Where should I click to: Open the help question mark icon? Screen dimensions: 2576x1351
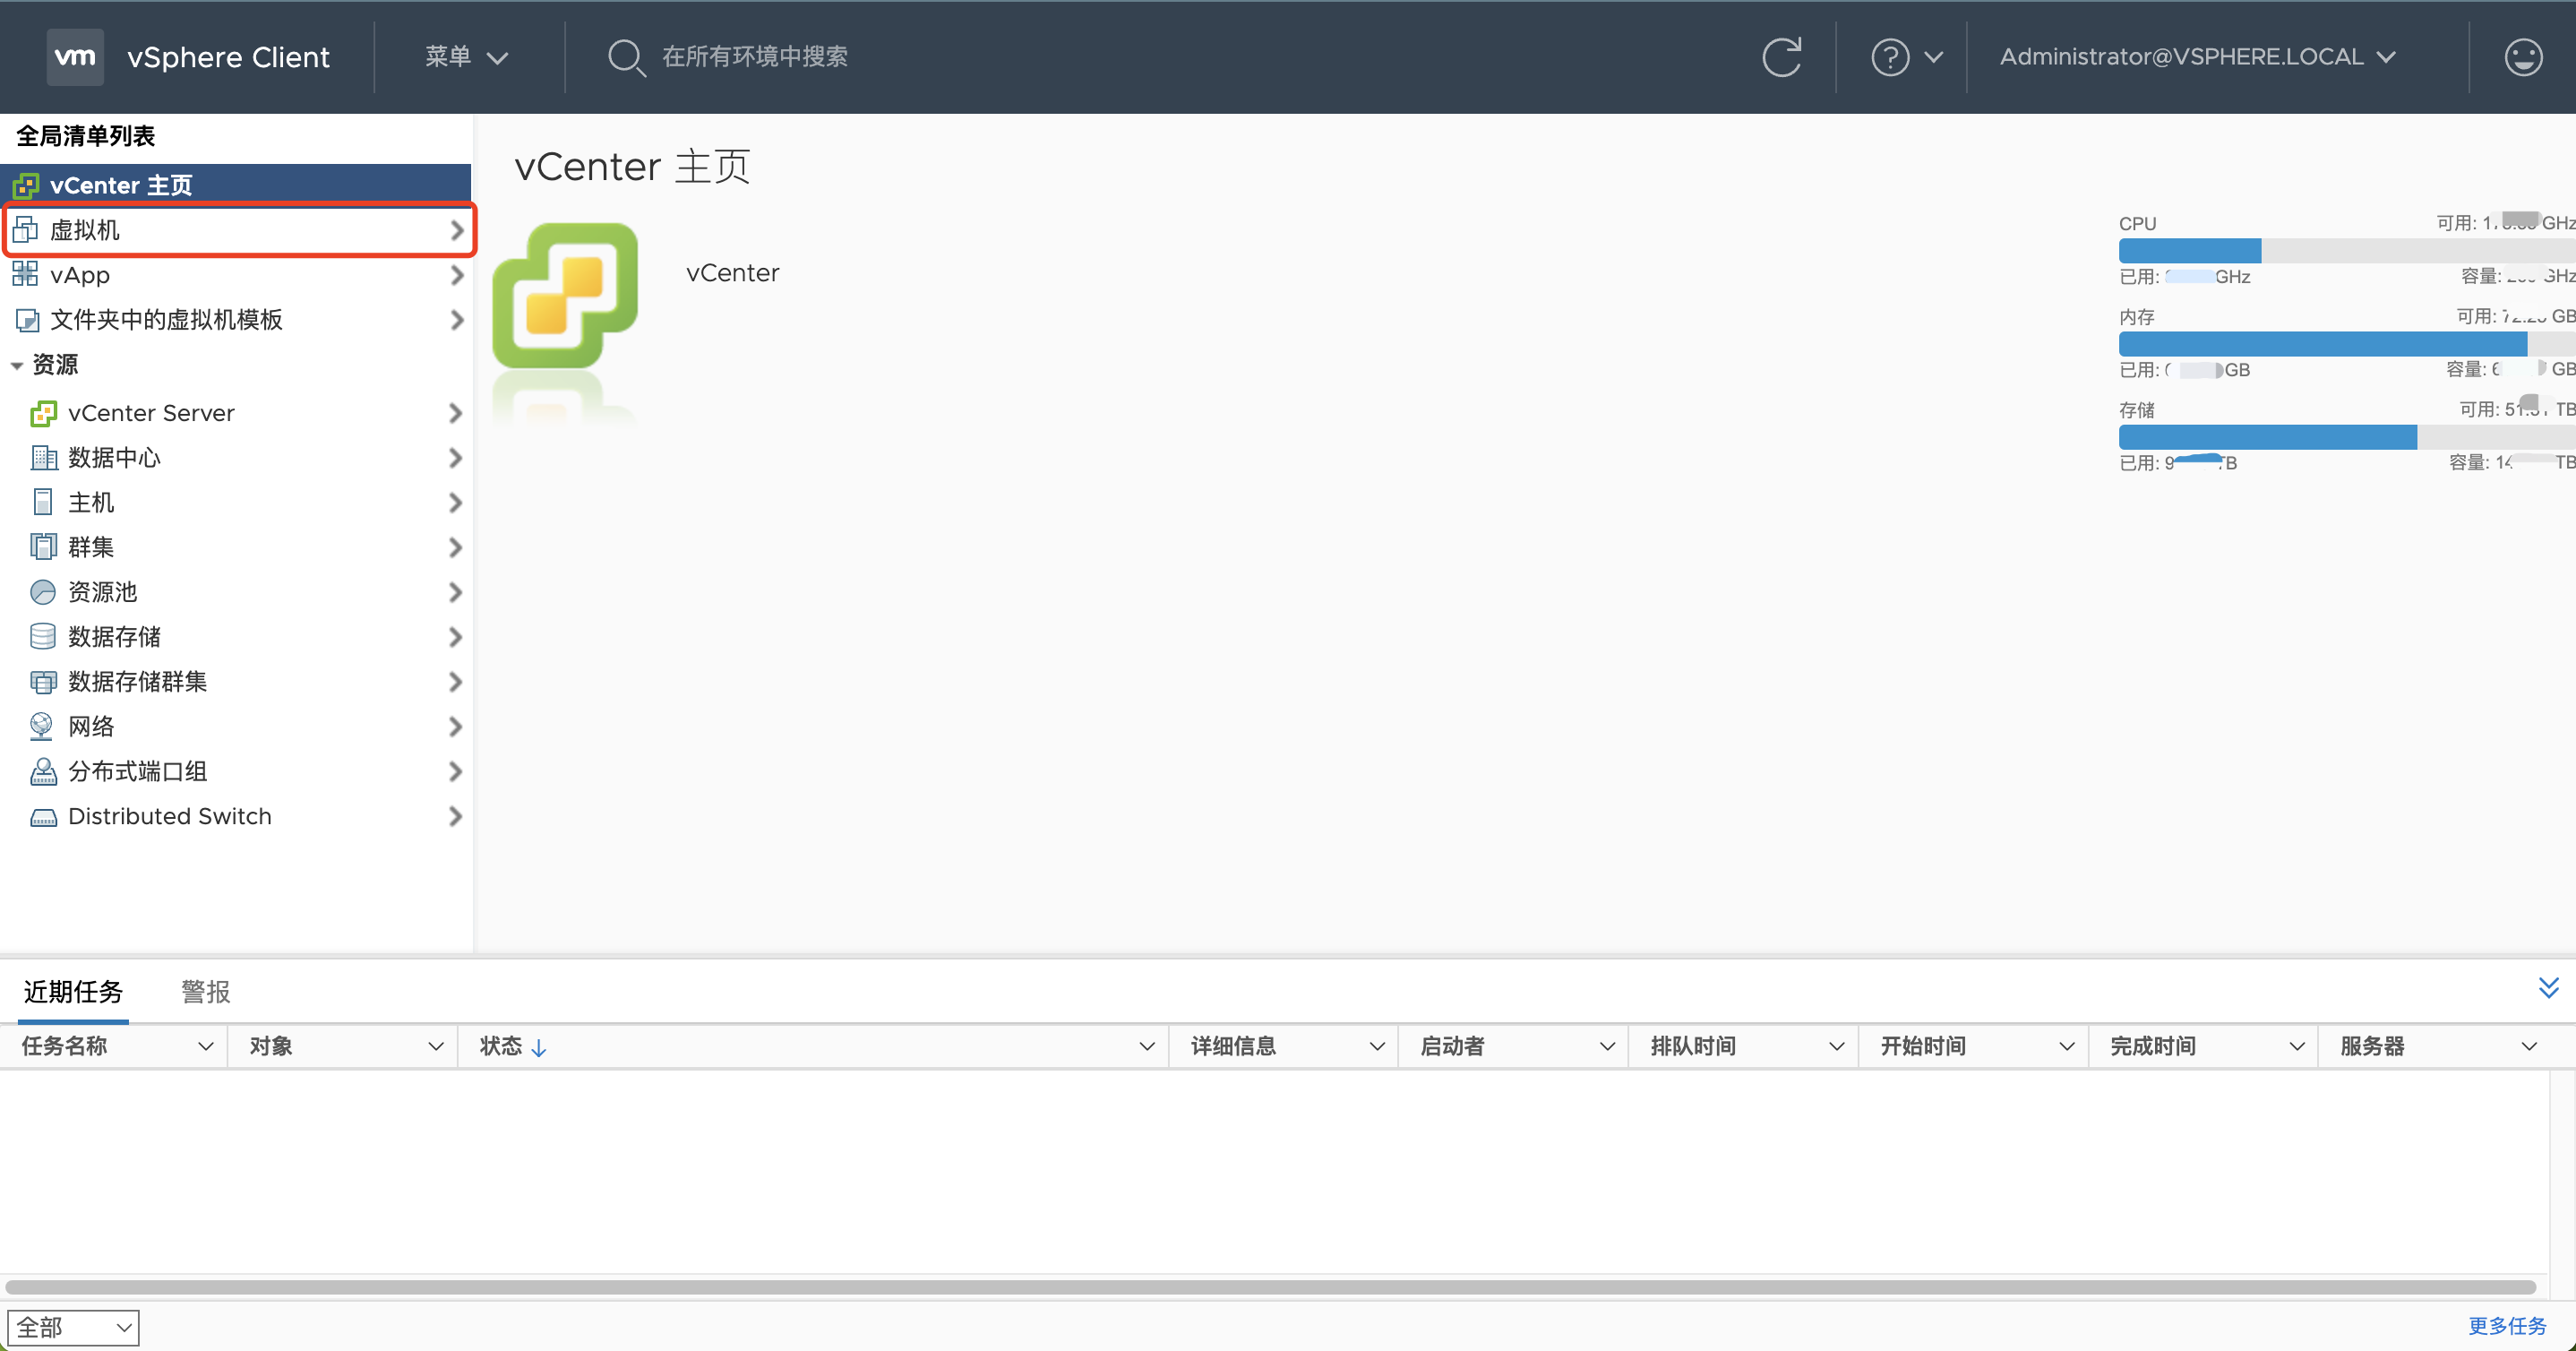pyautogui.click(x=1889, y=57)
